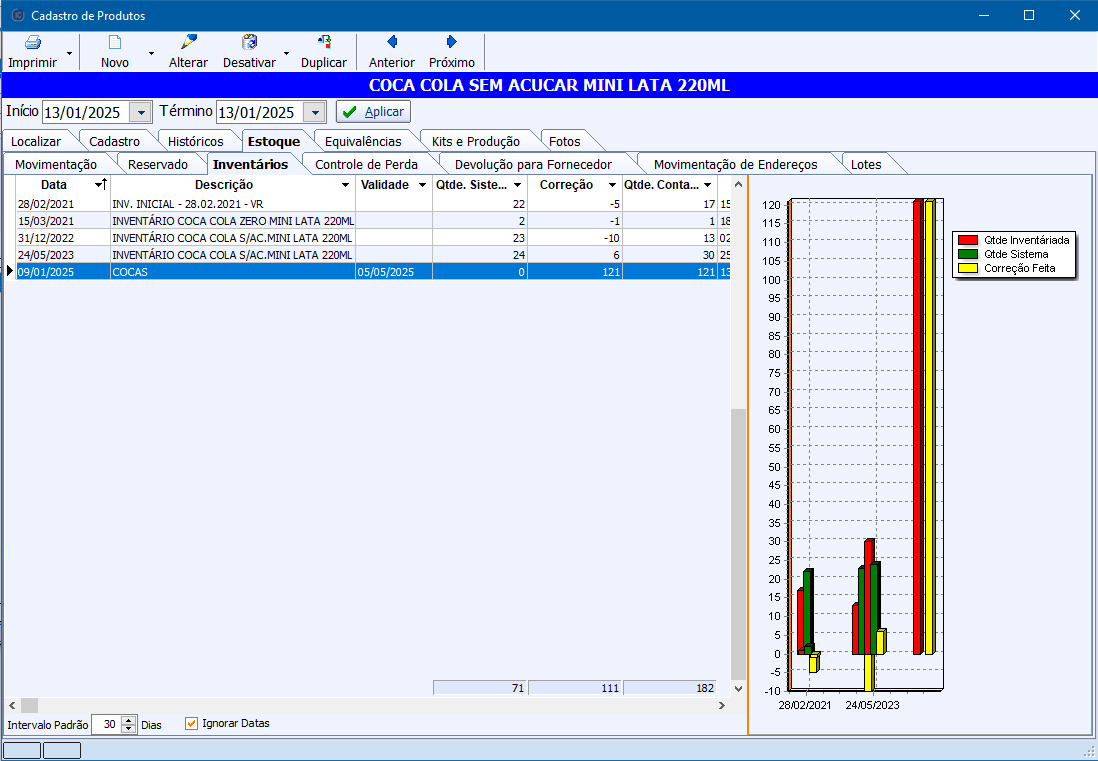Open the Início date dropdown
The image size is (1098, 761).
click(141, 113)
